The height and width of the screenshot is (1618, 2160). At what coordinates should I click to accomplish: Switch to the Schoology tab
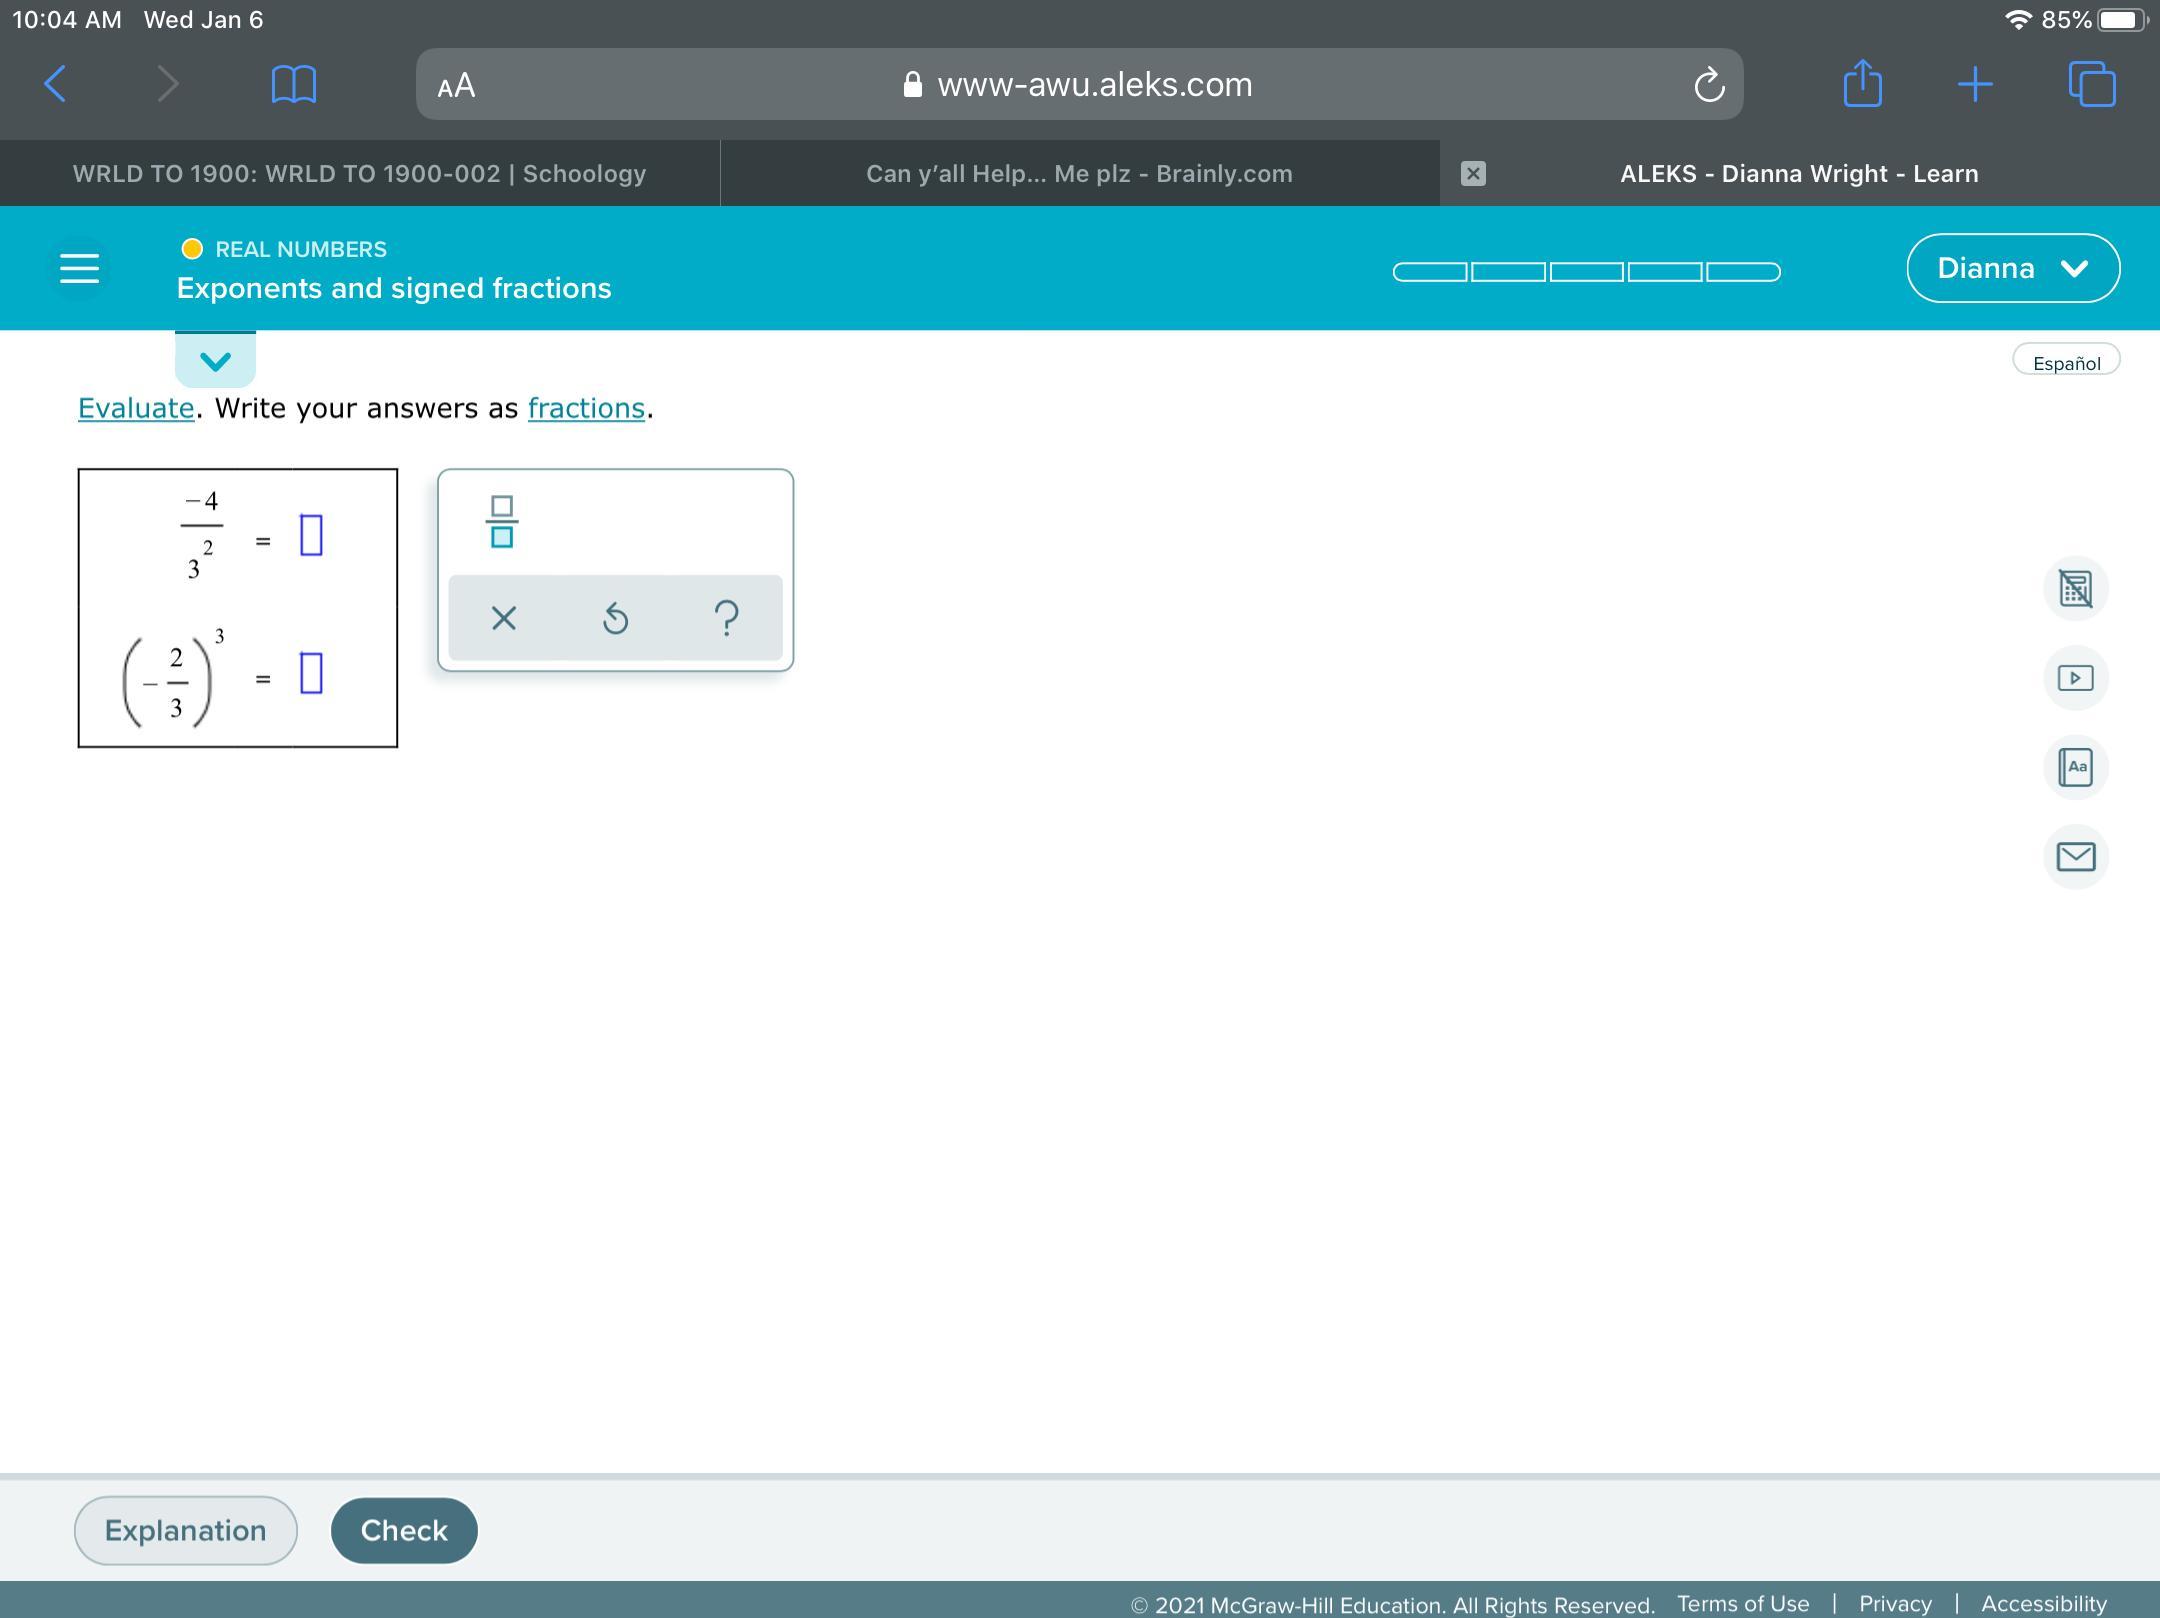(x=359, y=174)
